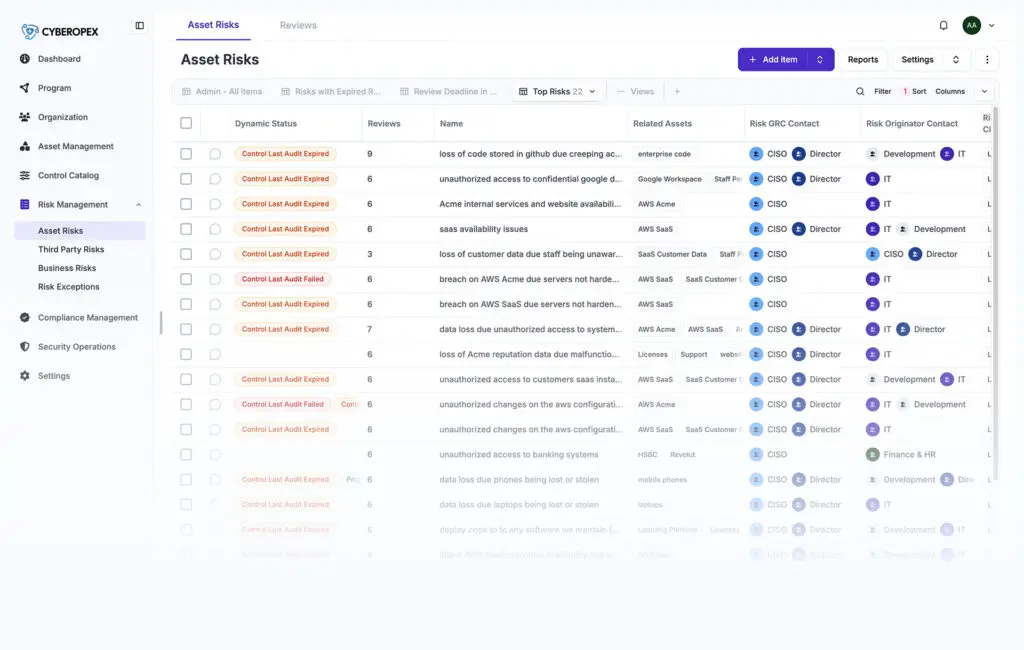The width and height of the screenshot is (1024, 650).
Task: Click the Compliance Management badge icon
Action: (25, 317)
